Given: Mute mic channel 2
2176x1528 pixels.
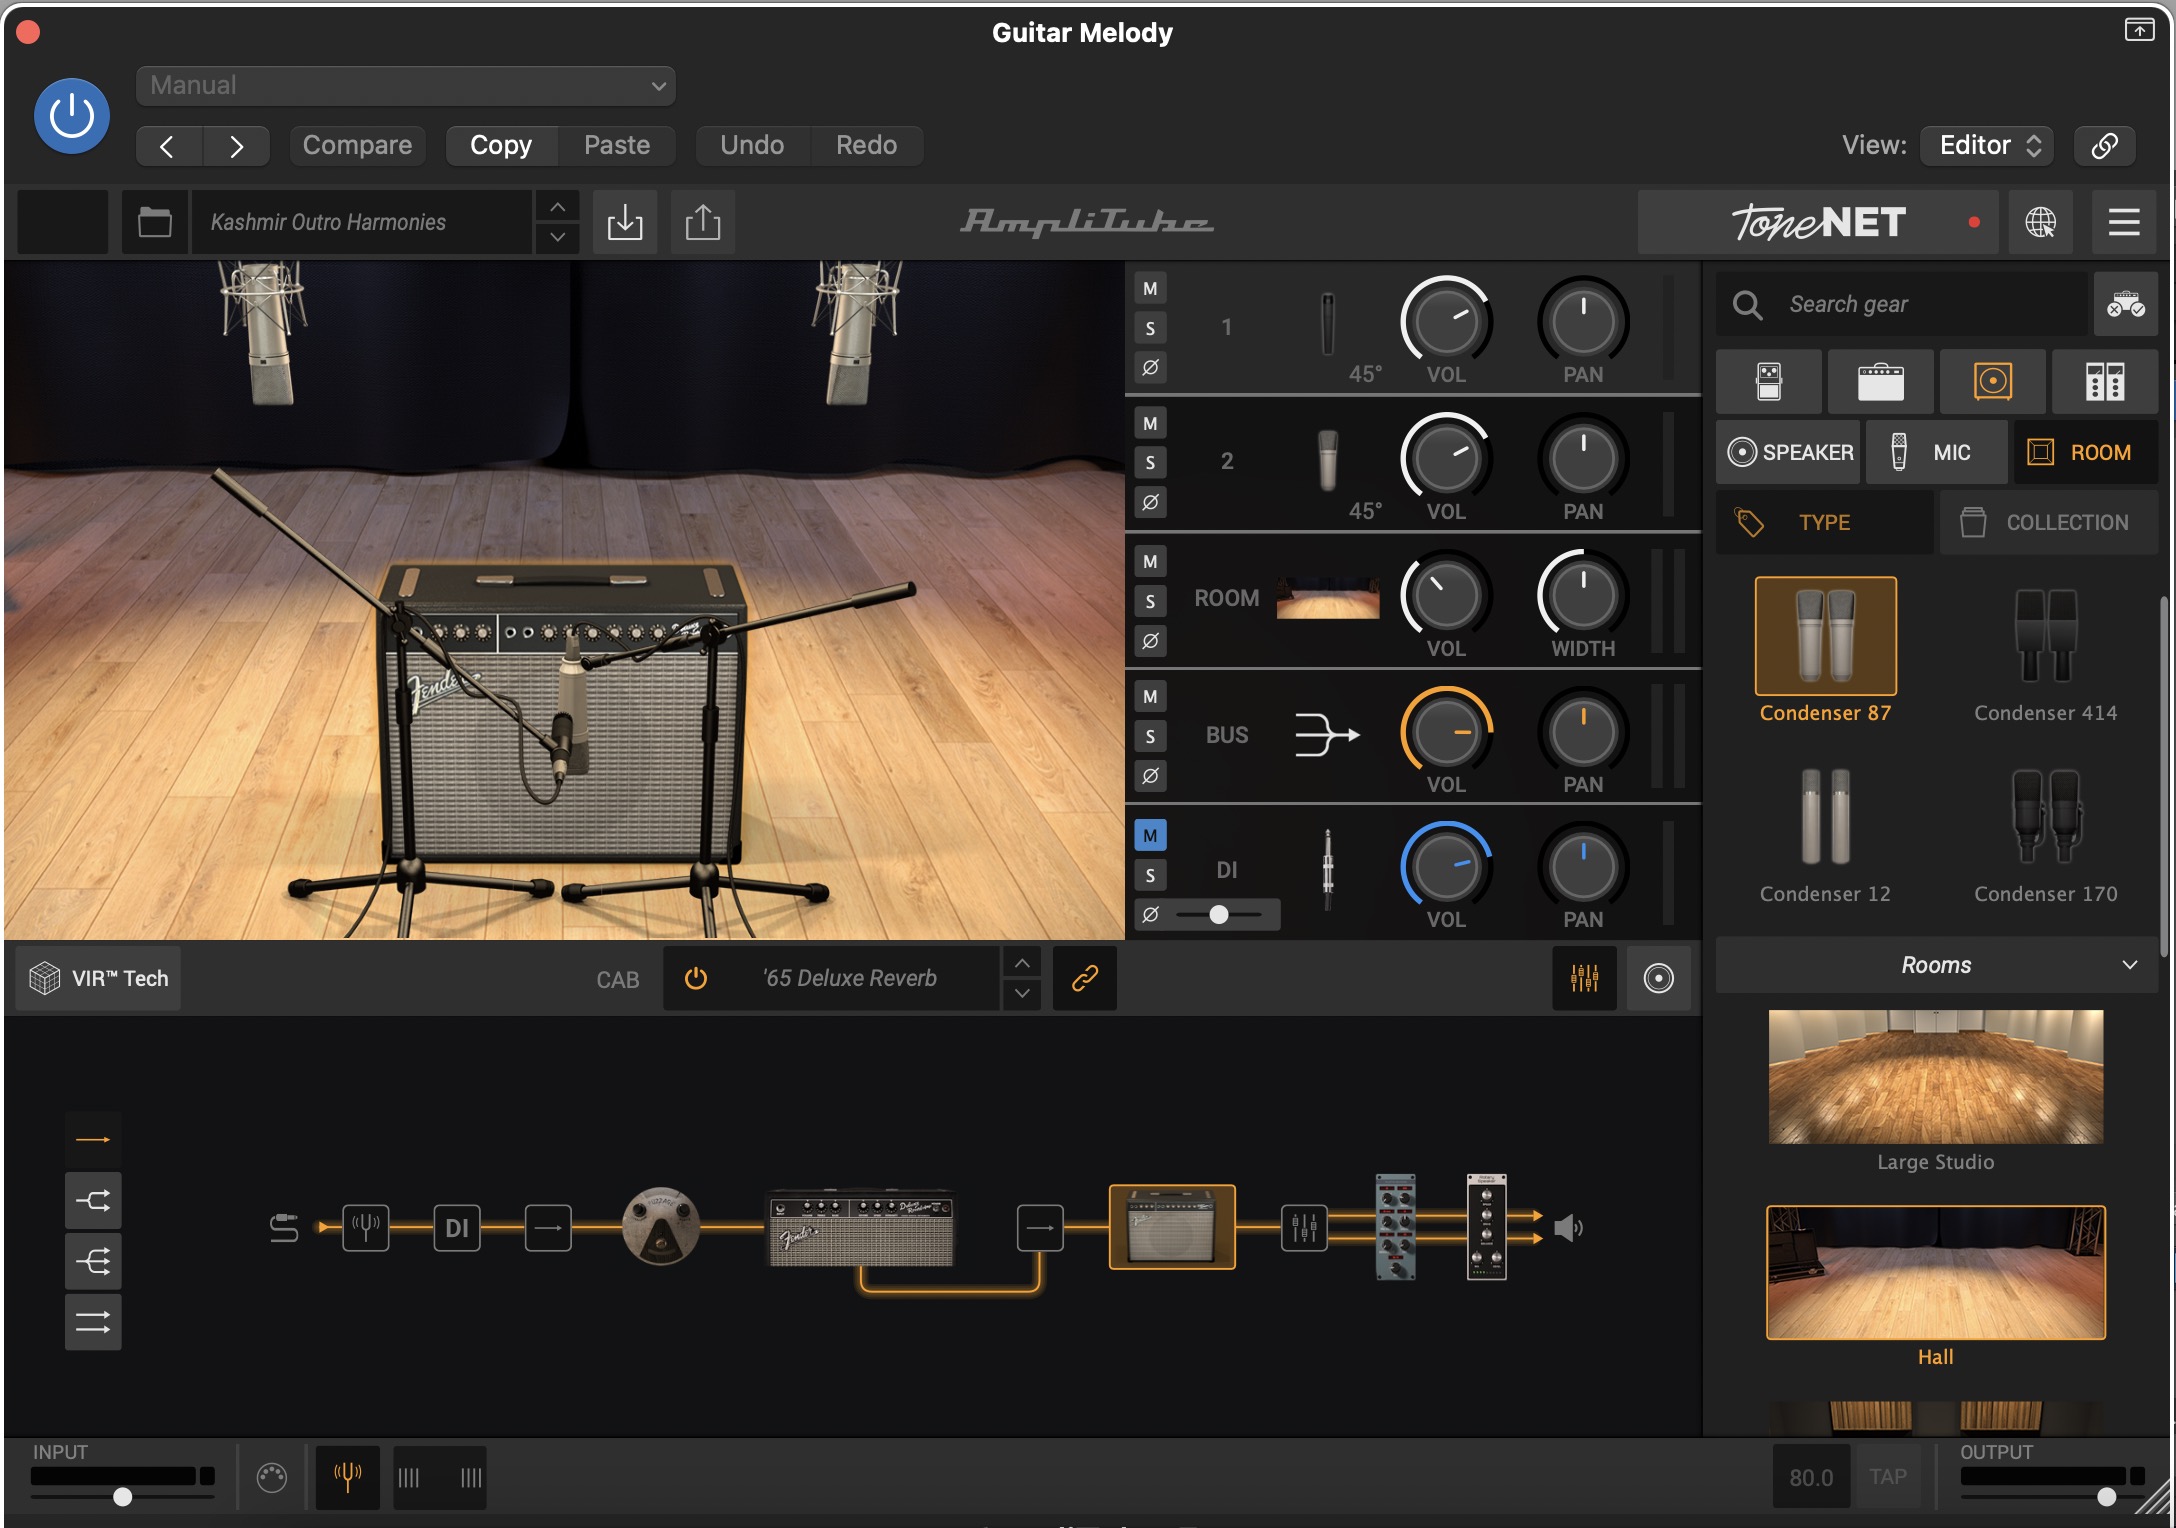Looking at the screenshot, I should coord(1150,423).
